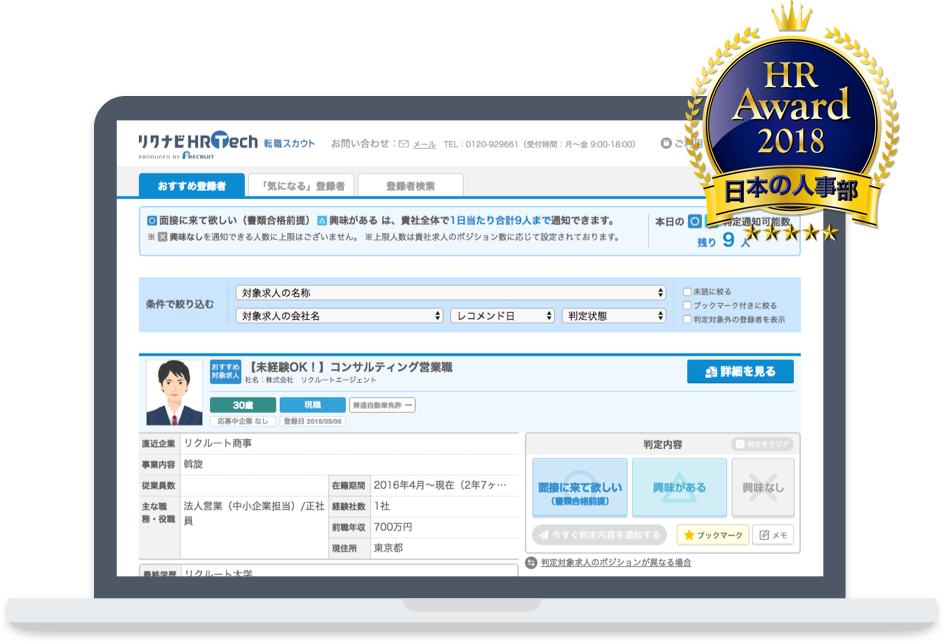Open the メモ note button
This screenshot has width=944, height=644.
tap(773, 535)
